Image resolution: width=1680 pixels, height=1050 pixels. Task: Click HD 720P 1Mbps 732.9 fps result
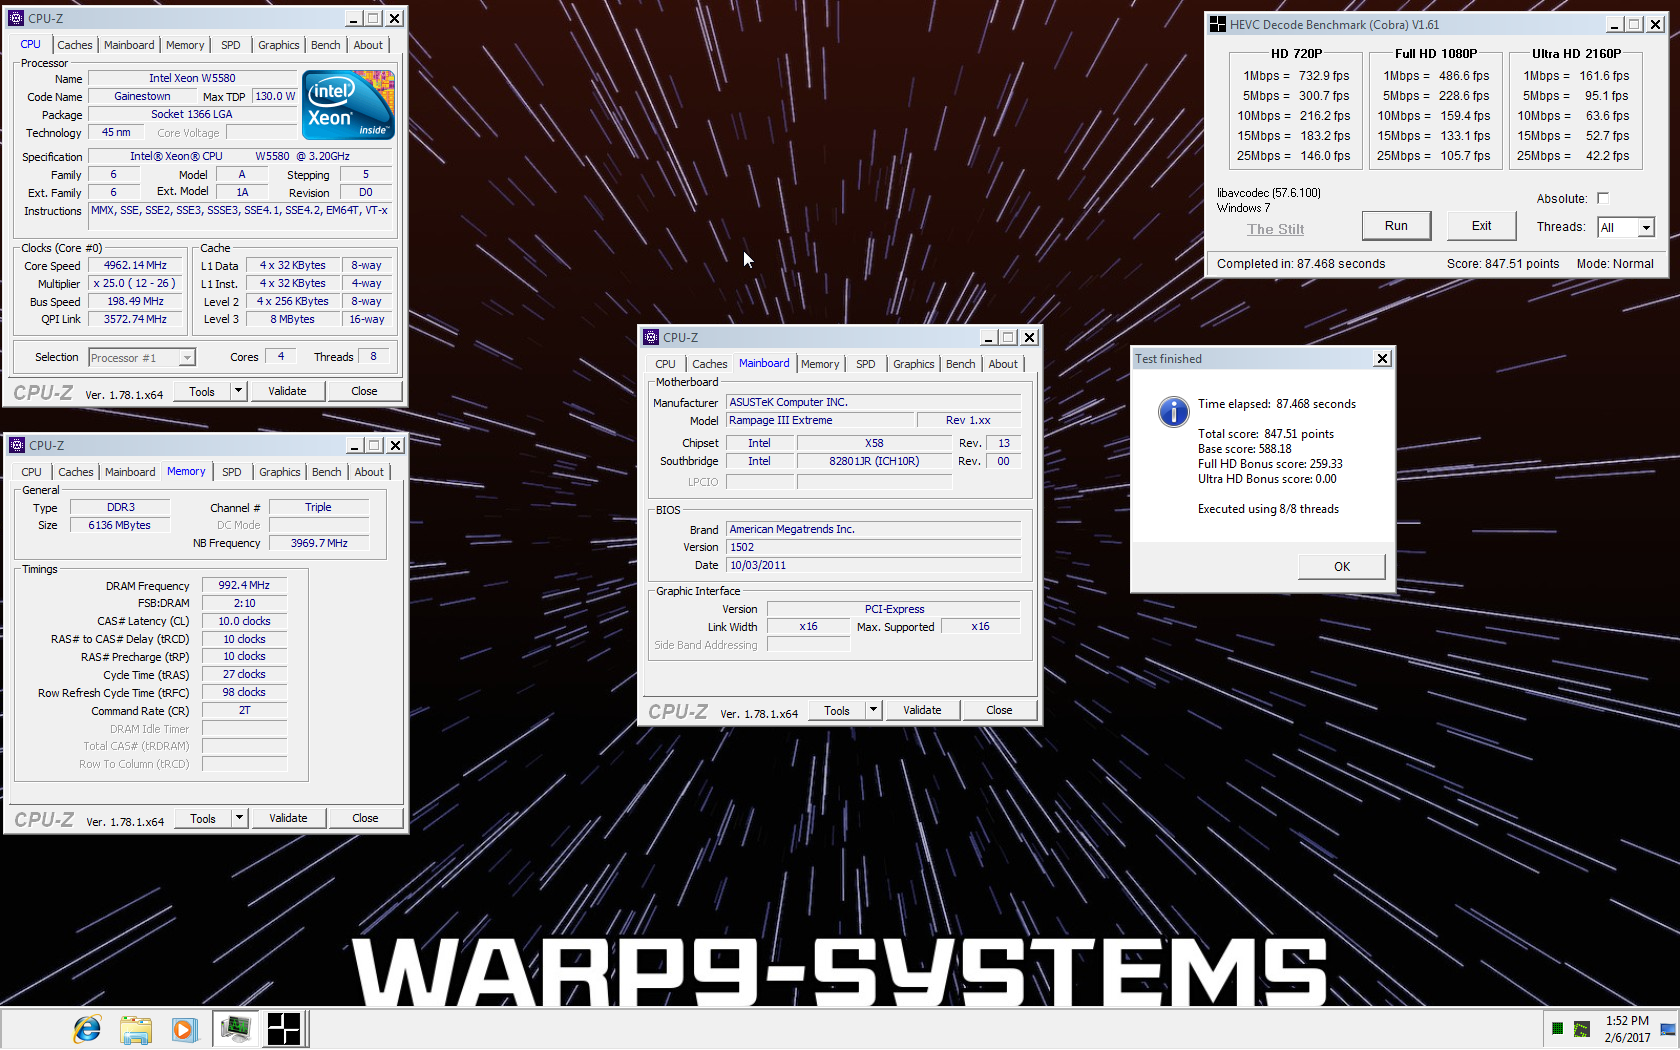pos(1296,75)
